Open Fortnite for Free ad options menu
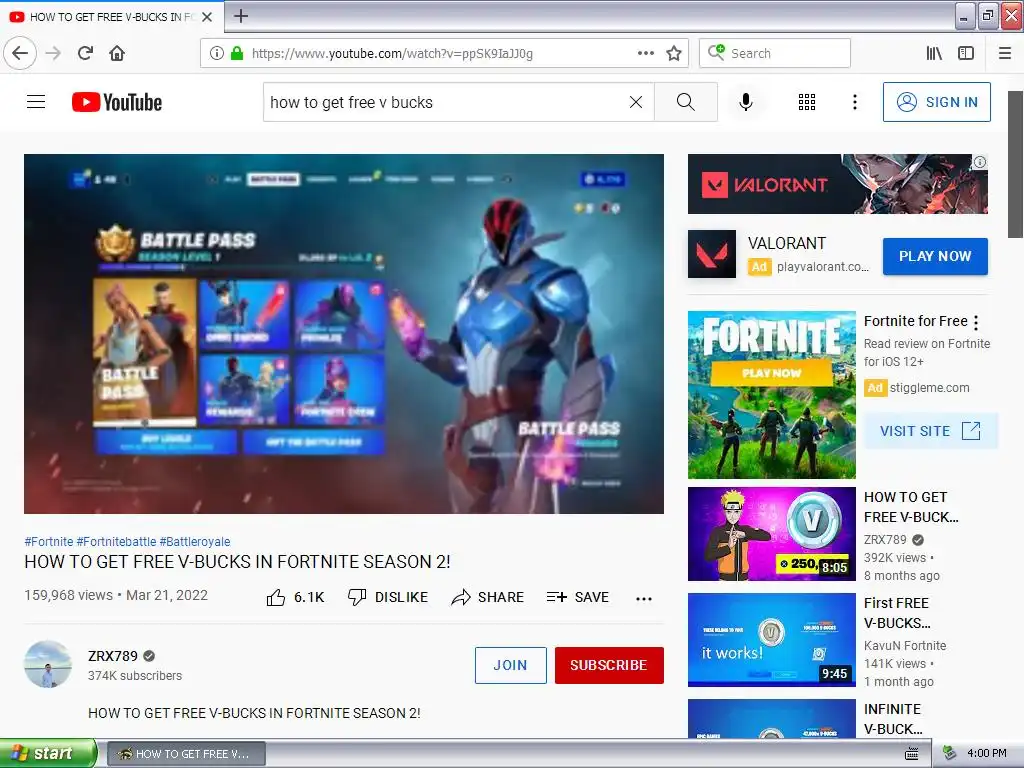The image size is (1024, 768). [976, 322]
